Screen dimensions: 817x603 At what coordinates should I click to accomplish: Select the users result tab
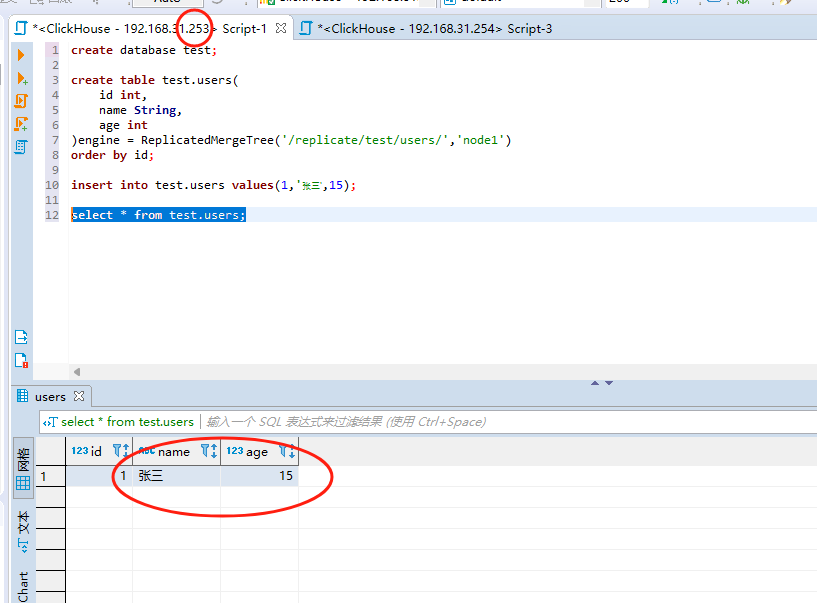point(49,397)
